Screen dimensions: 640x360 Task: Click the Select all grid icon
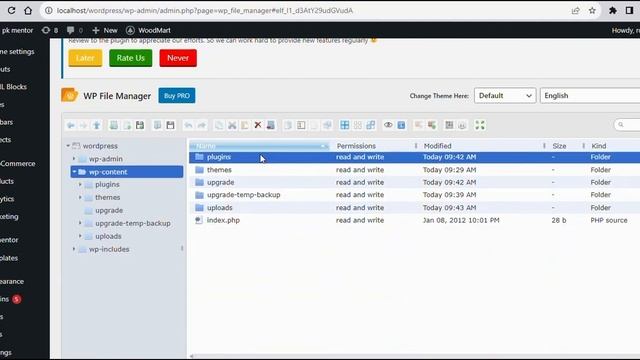tap(344, 125)
